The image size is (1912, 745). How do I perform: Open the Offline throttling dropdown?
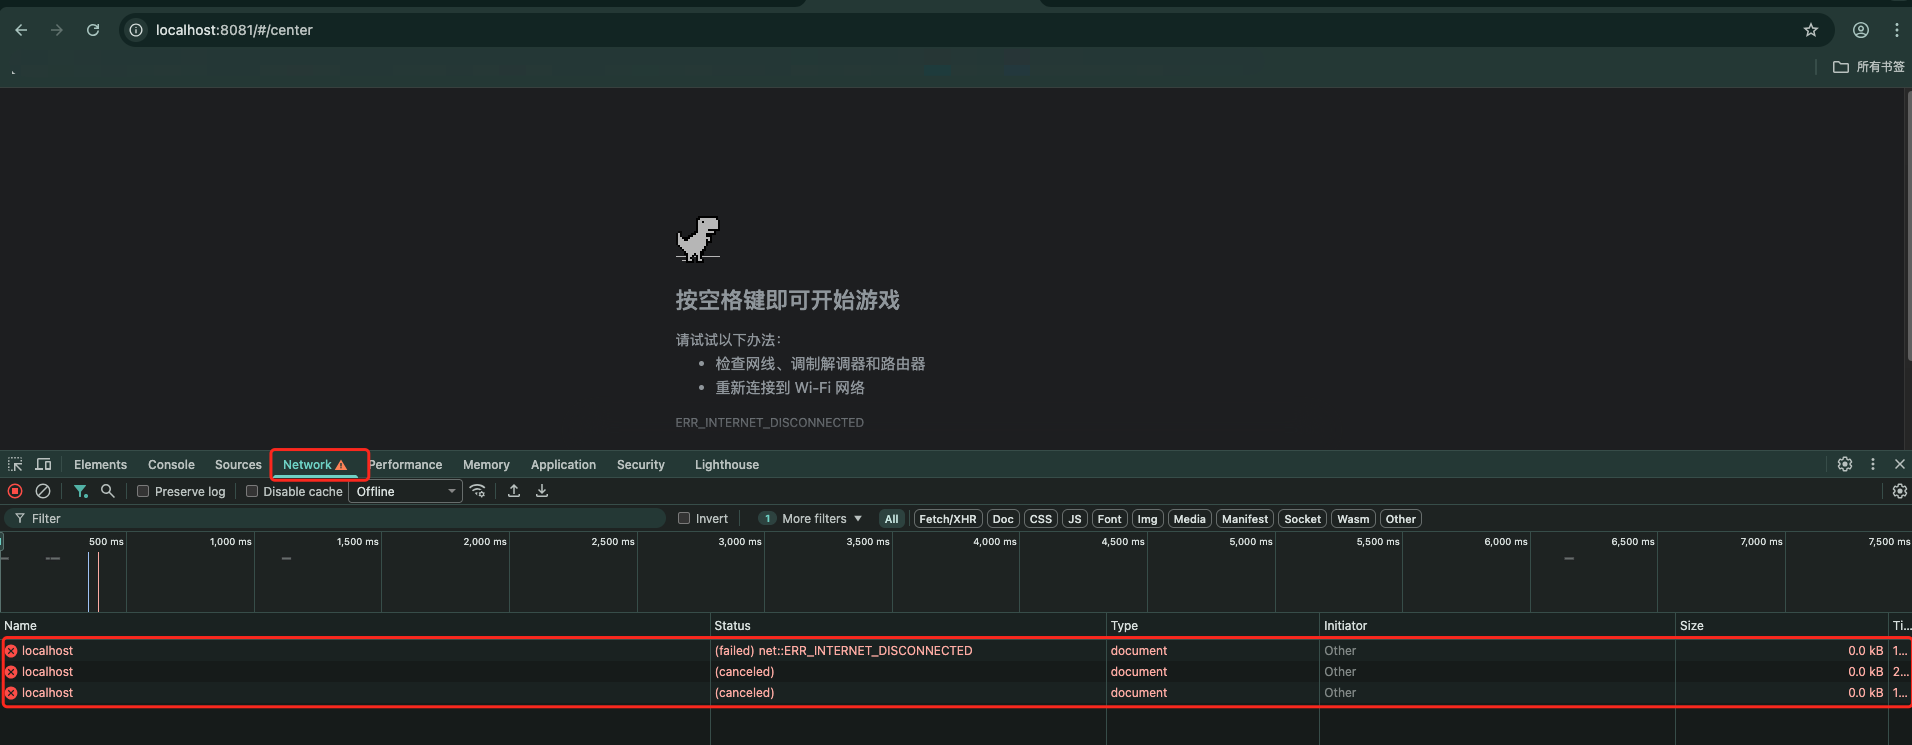click(405, 491)
